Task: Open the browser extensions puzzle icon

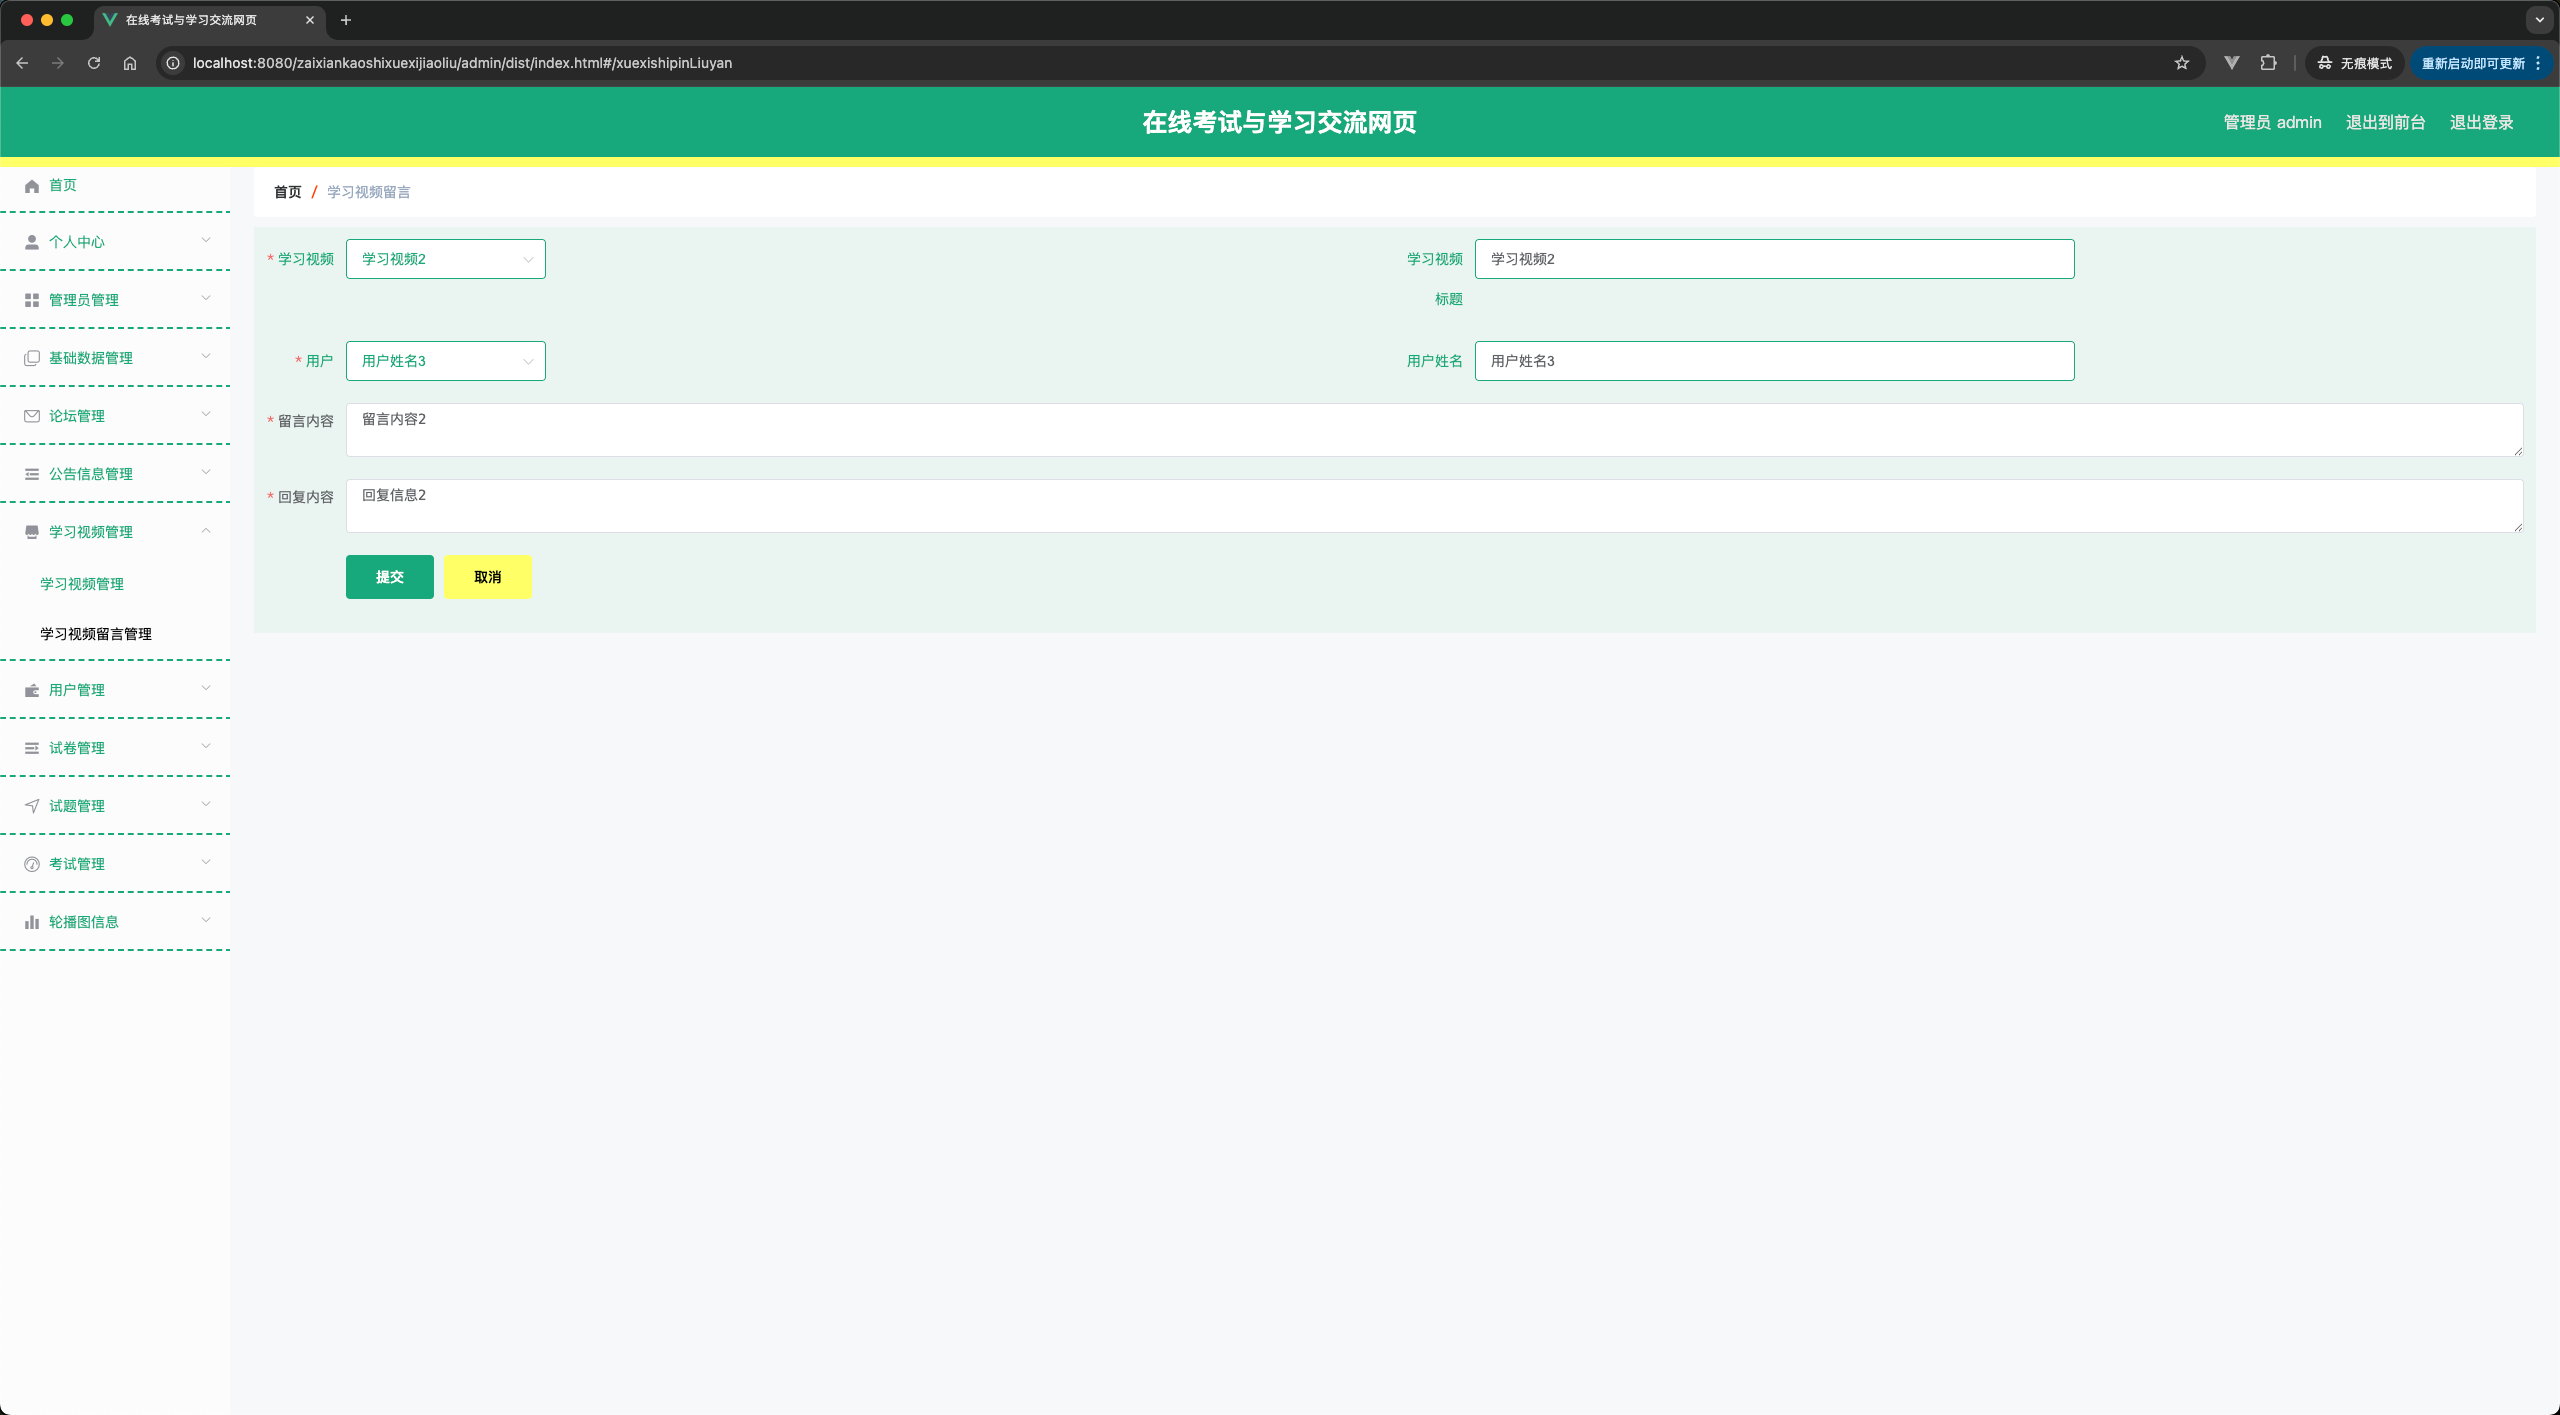Action: (2268, 63)
